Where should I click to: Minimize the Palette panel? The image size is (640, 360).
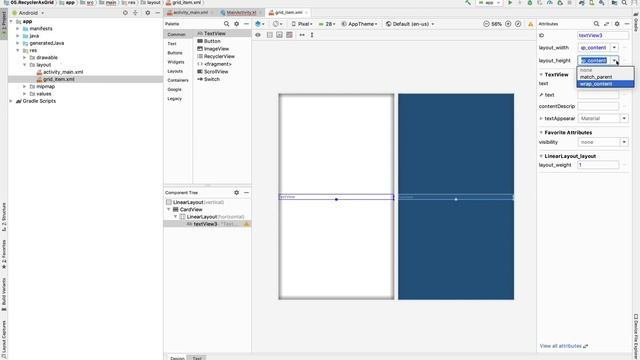[x=246, y=24]
